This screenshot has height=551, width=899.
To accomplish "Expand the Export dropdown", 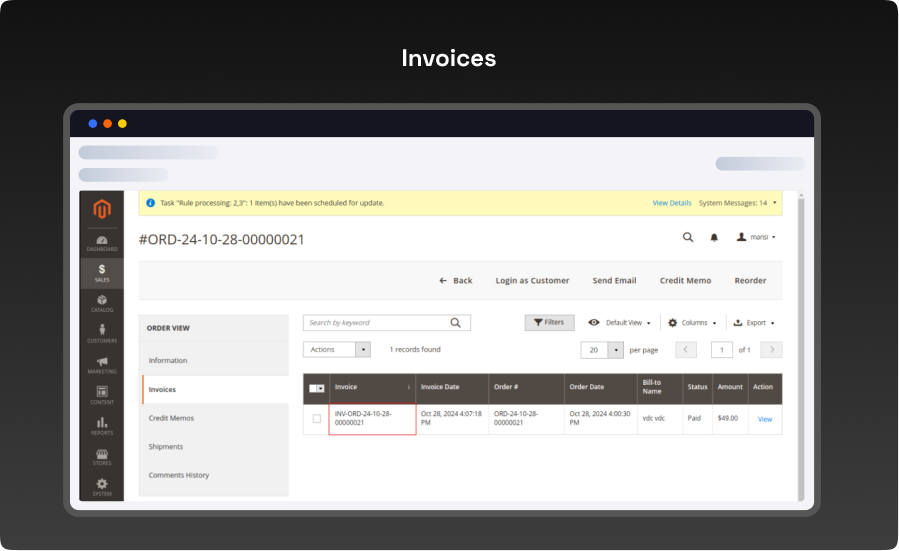I will (x=754, y=323).
